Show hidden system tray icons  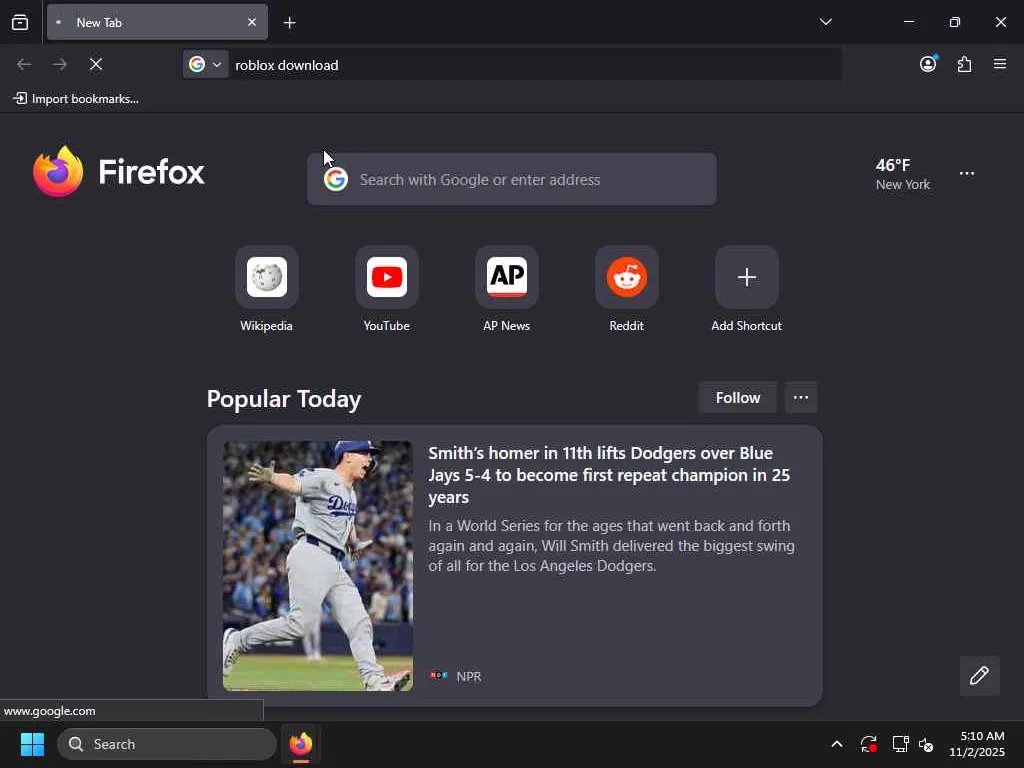837,744
